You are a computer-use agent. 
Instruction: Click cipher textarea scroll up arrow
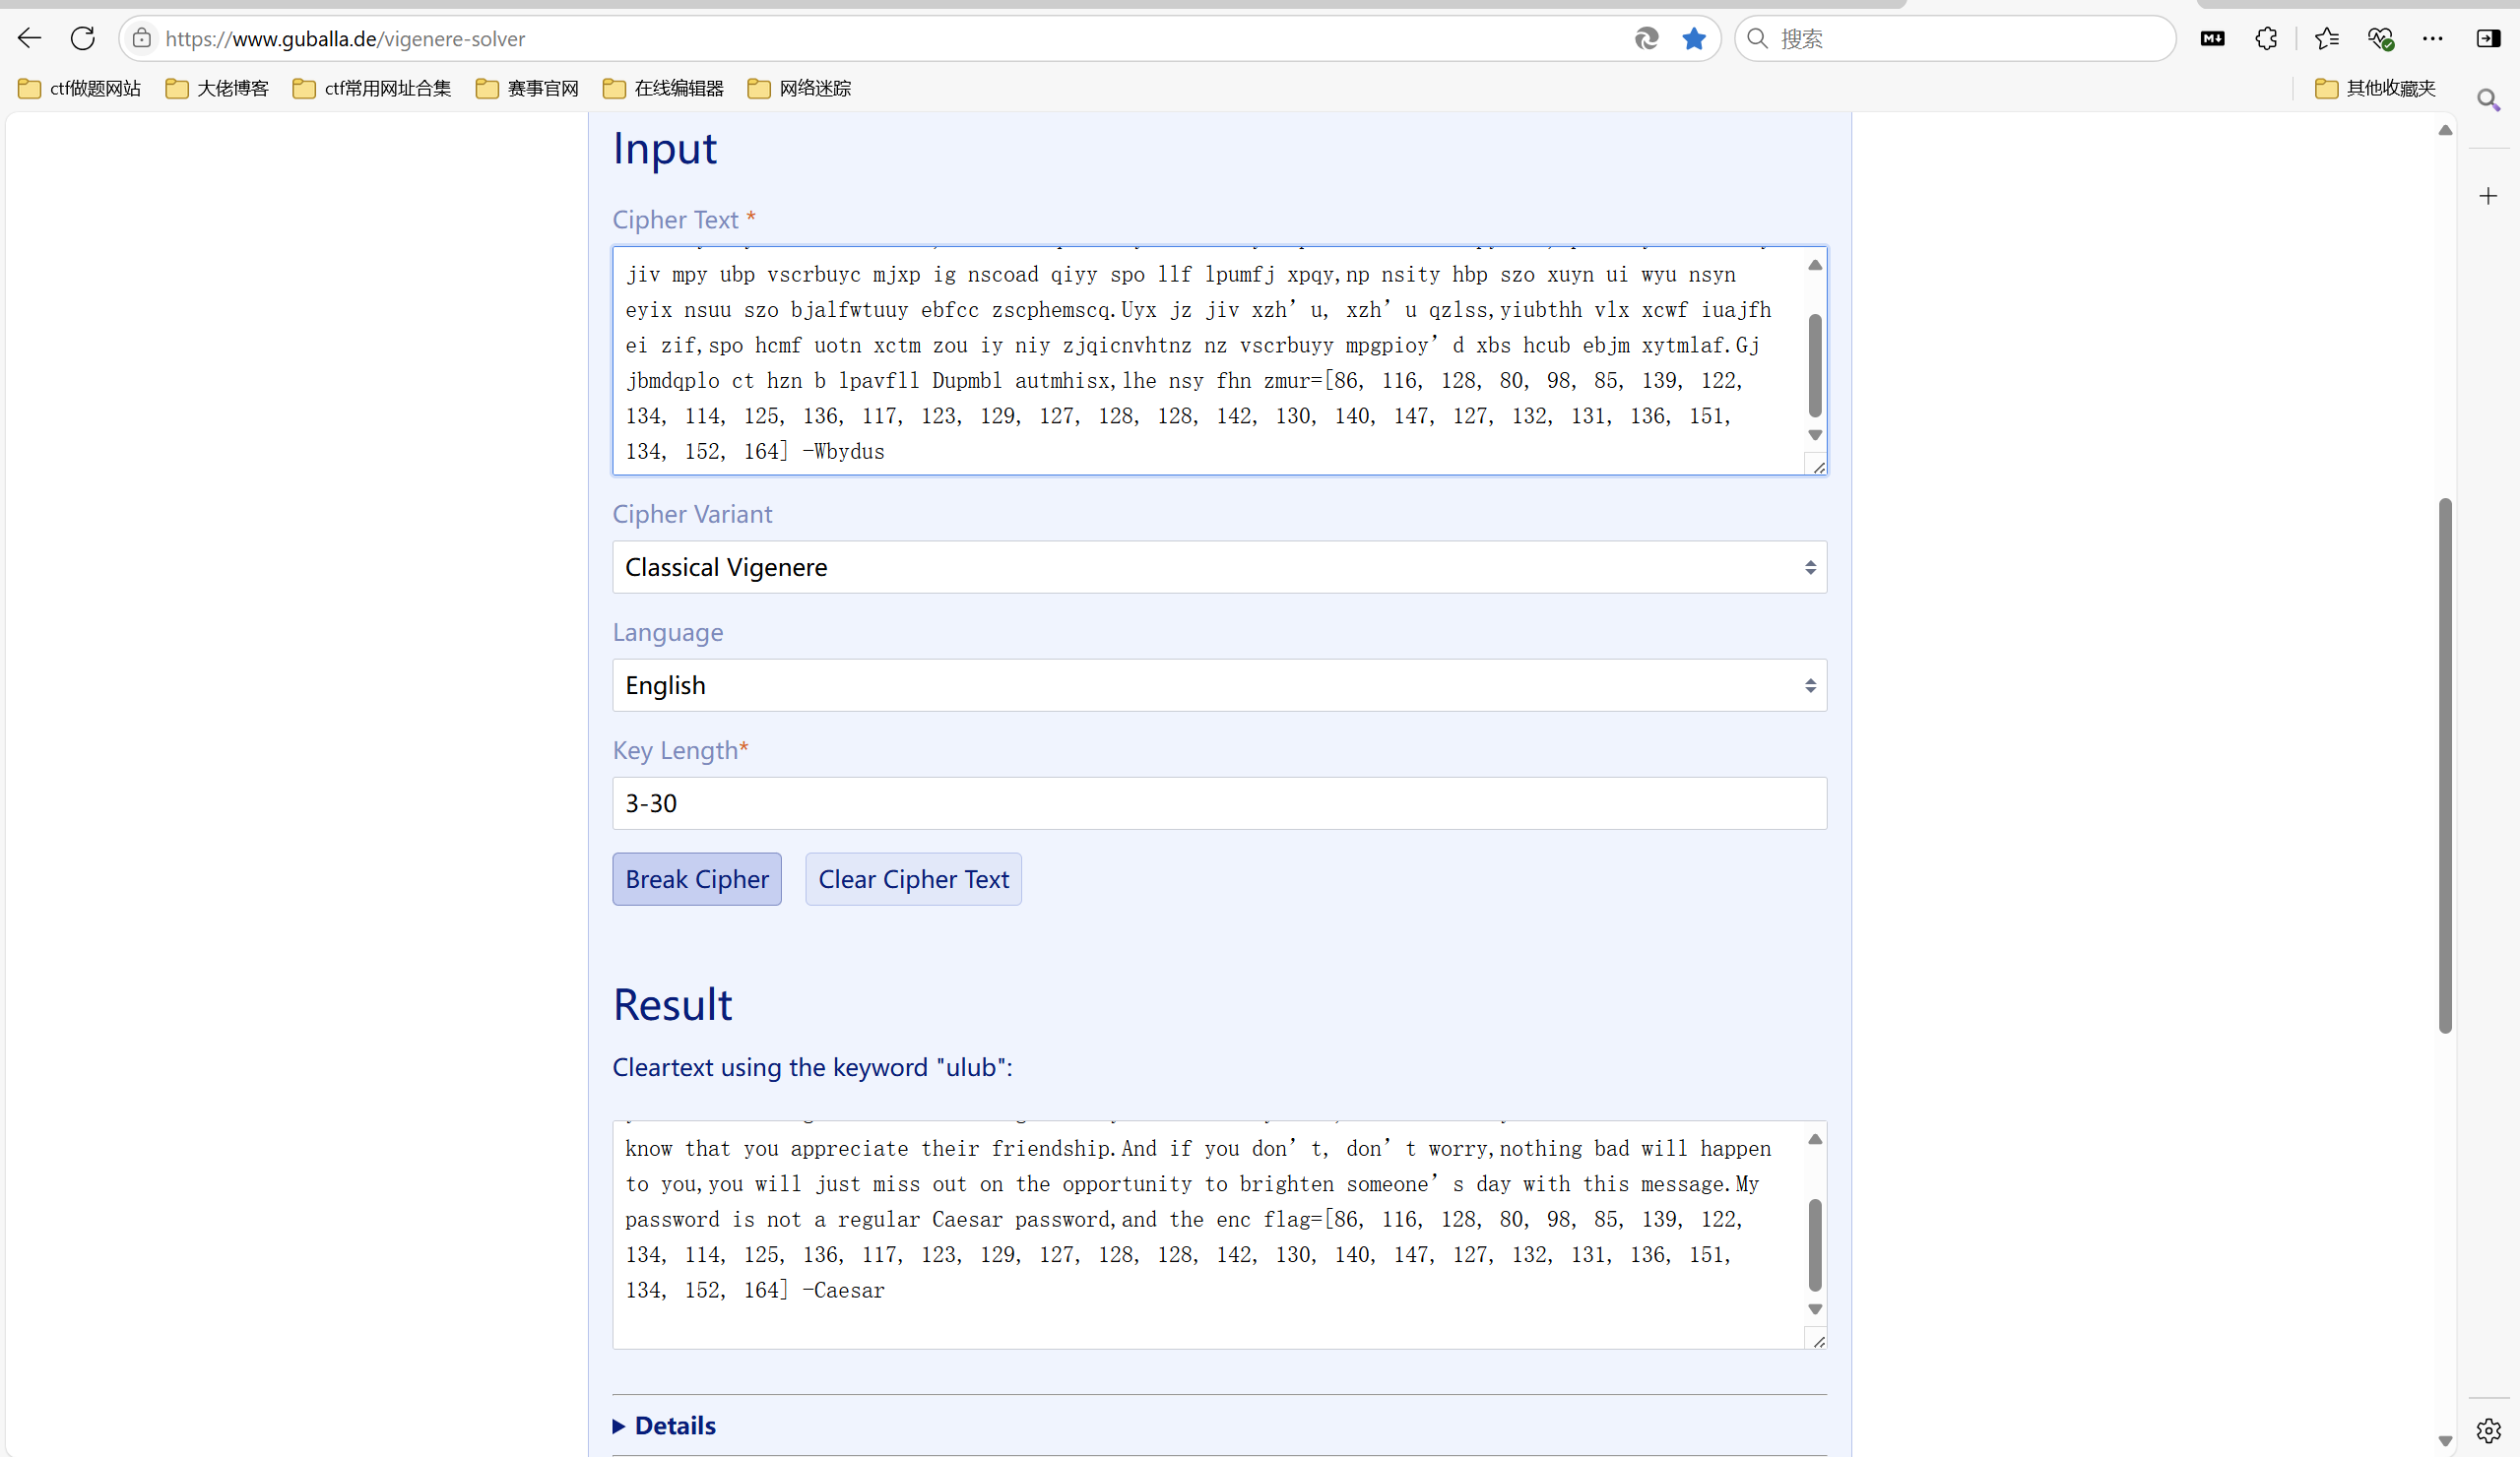tap(1815, 265)
